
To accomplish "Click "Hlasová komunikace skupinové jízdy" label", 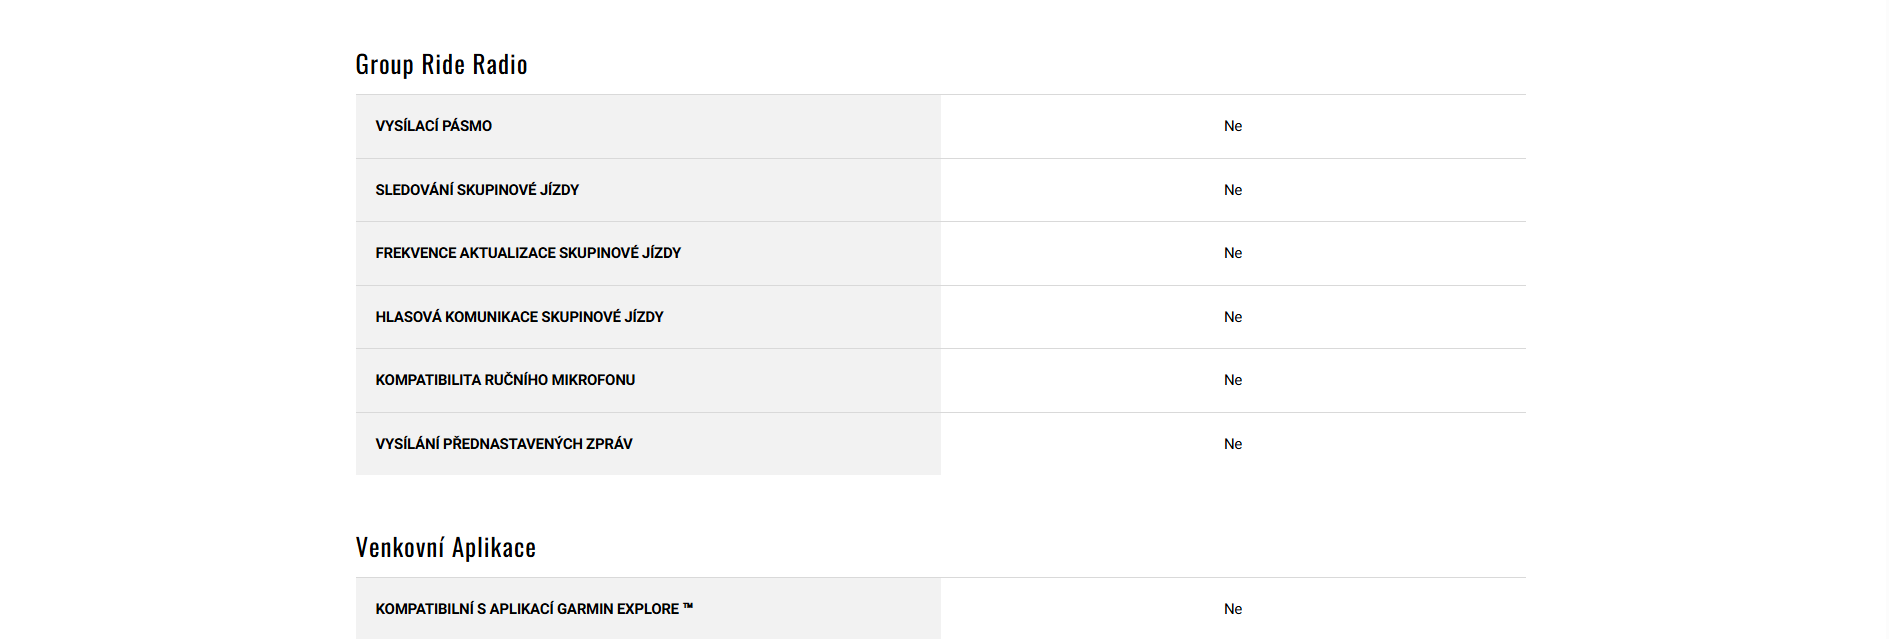I will coord(519,317).
